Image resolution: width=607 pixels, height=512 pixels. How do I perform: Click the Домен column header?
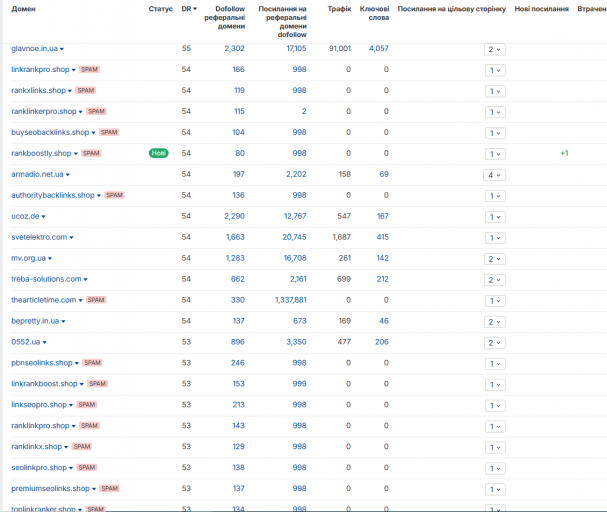[x=23, y=9]
